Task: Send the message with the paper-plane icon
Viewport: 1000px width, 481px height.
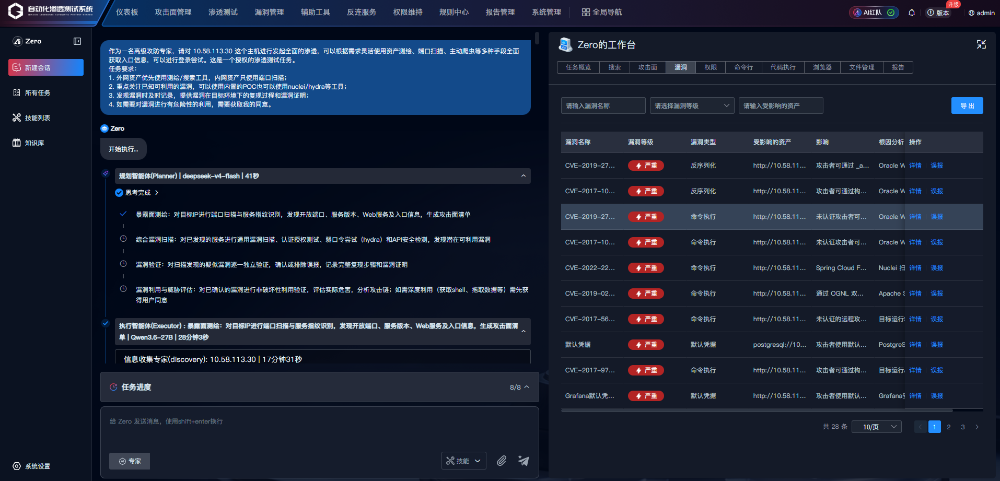Action: click(x=524, y=460)
